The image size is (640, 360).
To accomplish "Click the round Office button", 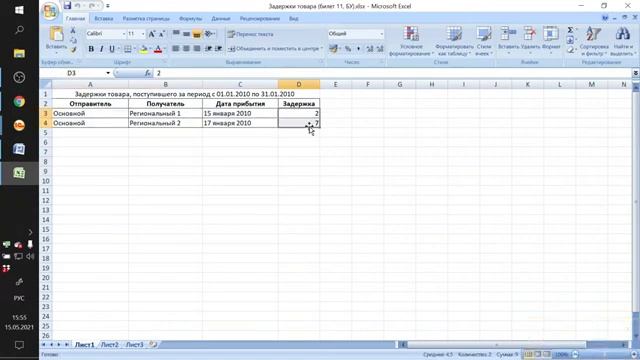I will coord(50,11).
